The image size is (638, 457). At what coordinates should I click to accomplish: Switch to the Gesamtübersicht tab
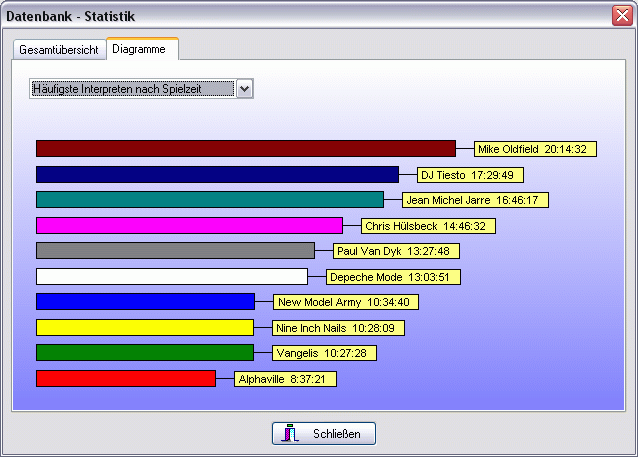[x=59, y=50]
